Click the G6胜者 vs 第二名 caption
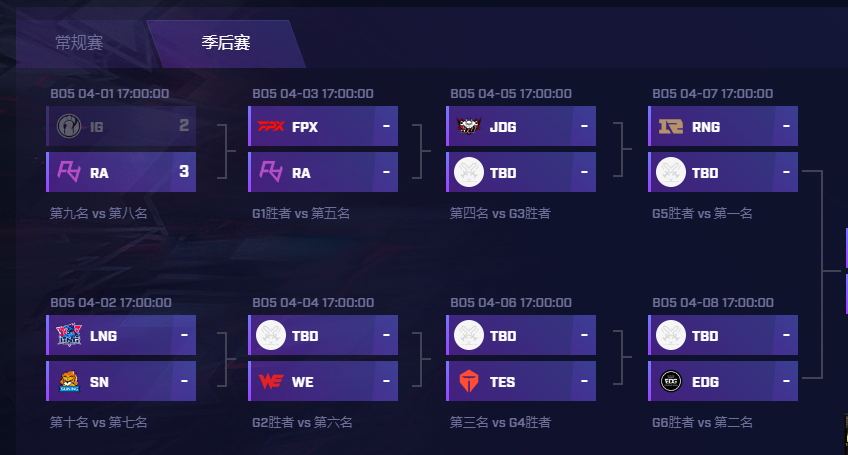The width and height of the screenshot is (848, 455). [x=702, y=422]
